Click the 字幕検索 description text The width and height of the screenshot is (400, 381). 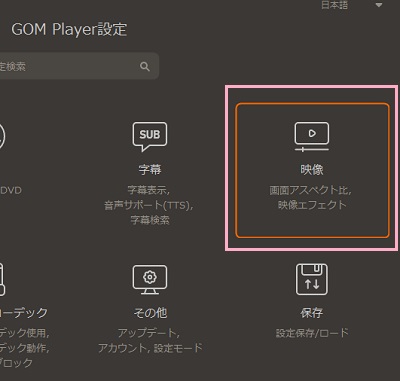tap(150, 220)
